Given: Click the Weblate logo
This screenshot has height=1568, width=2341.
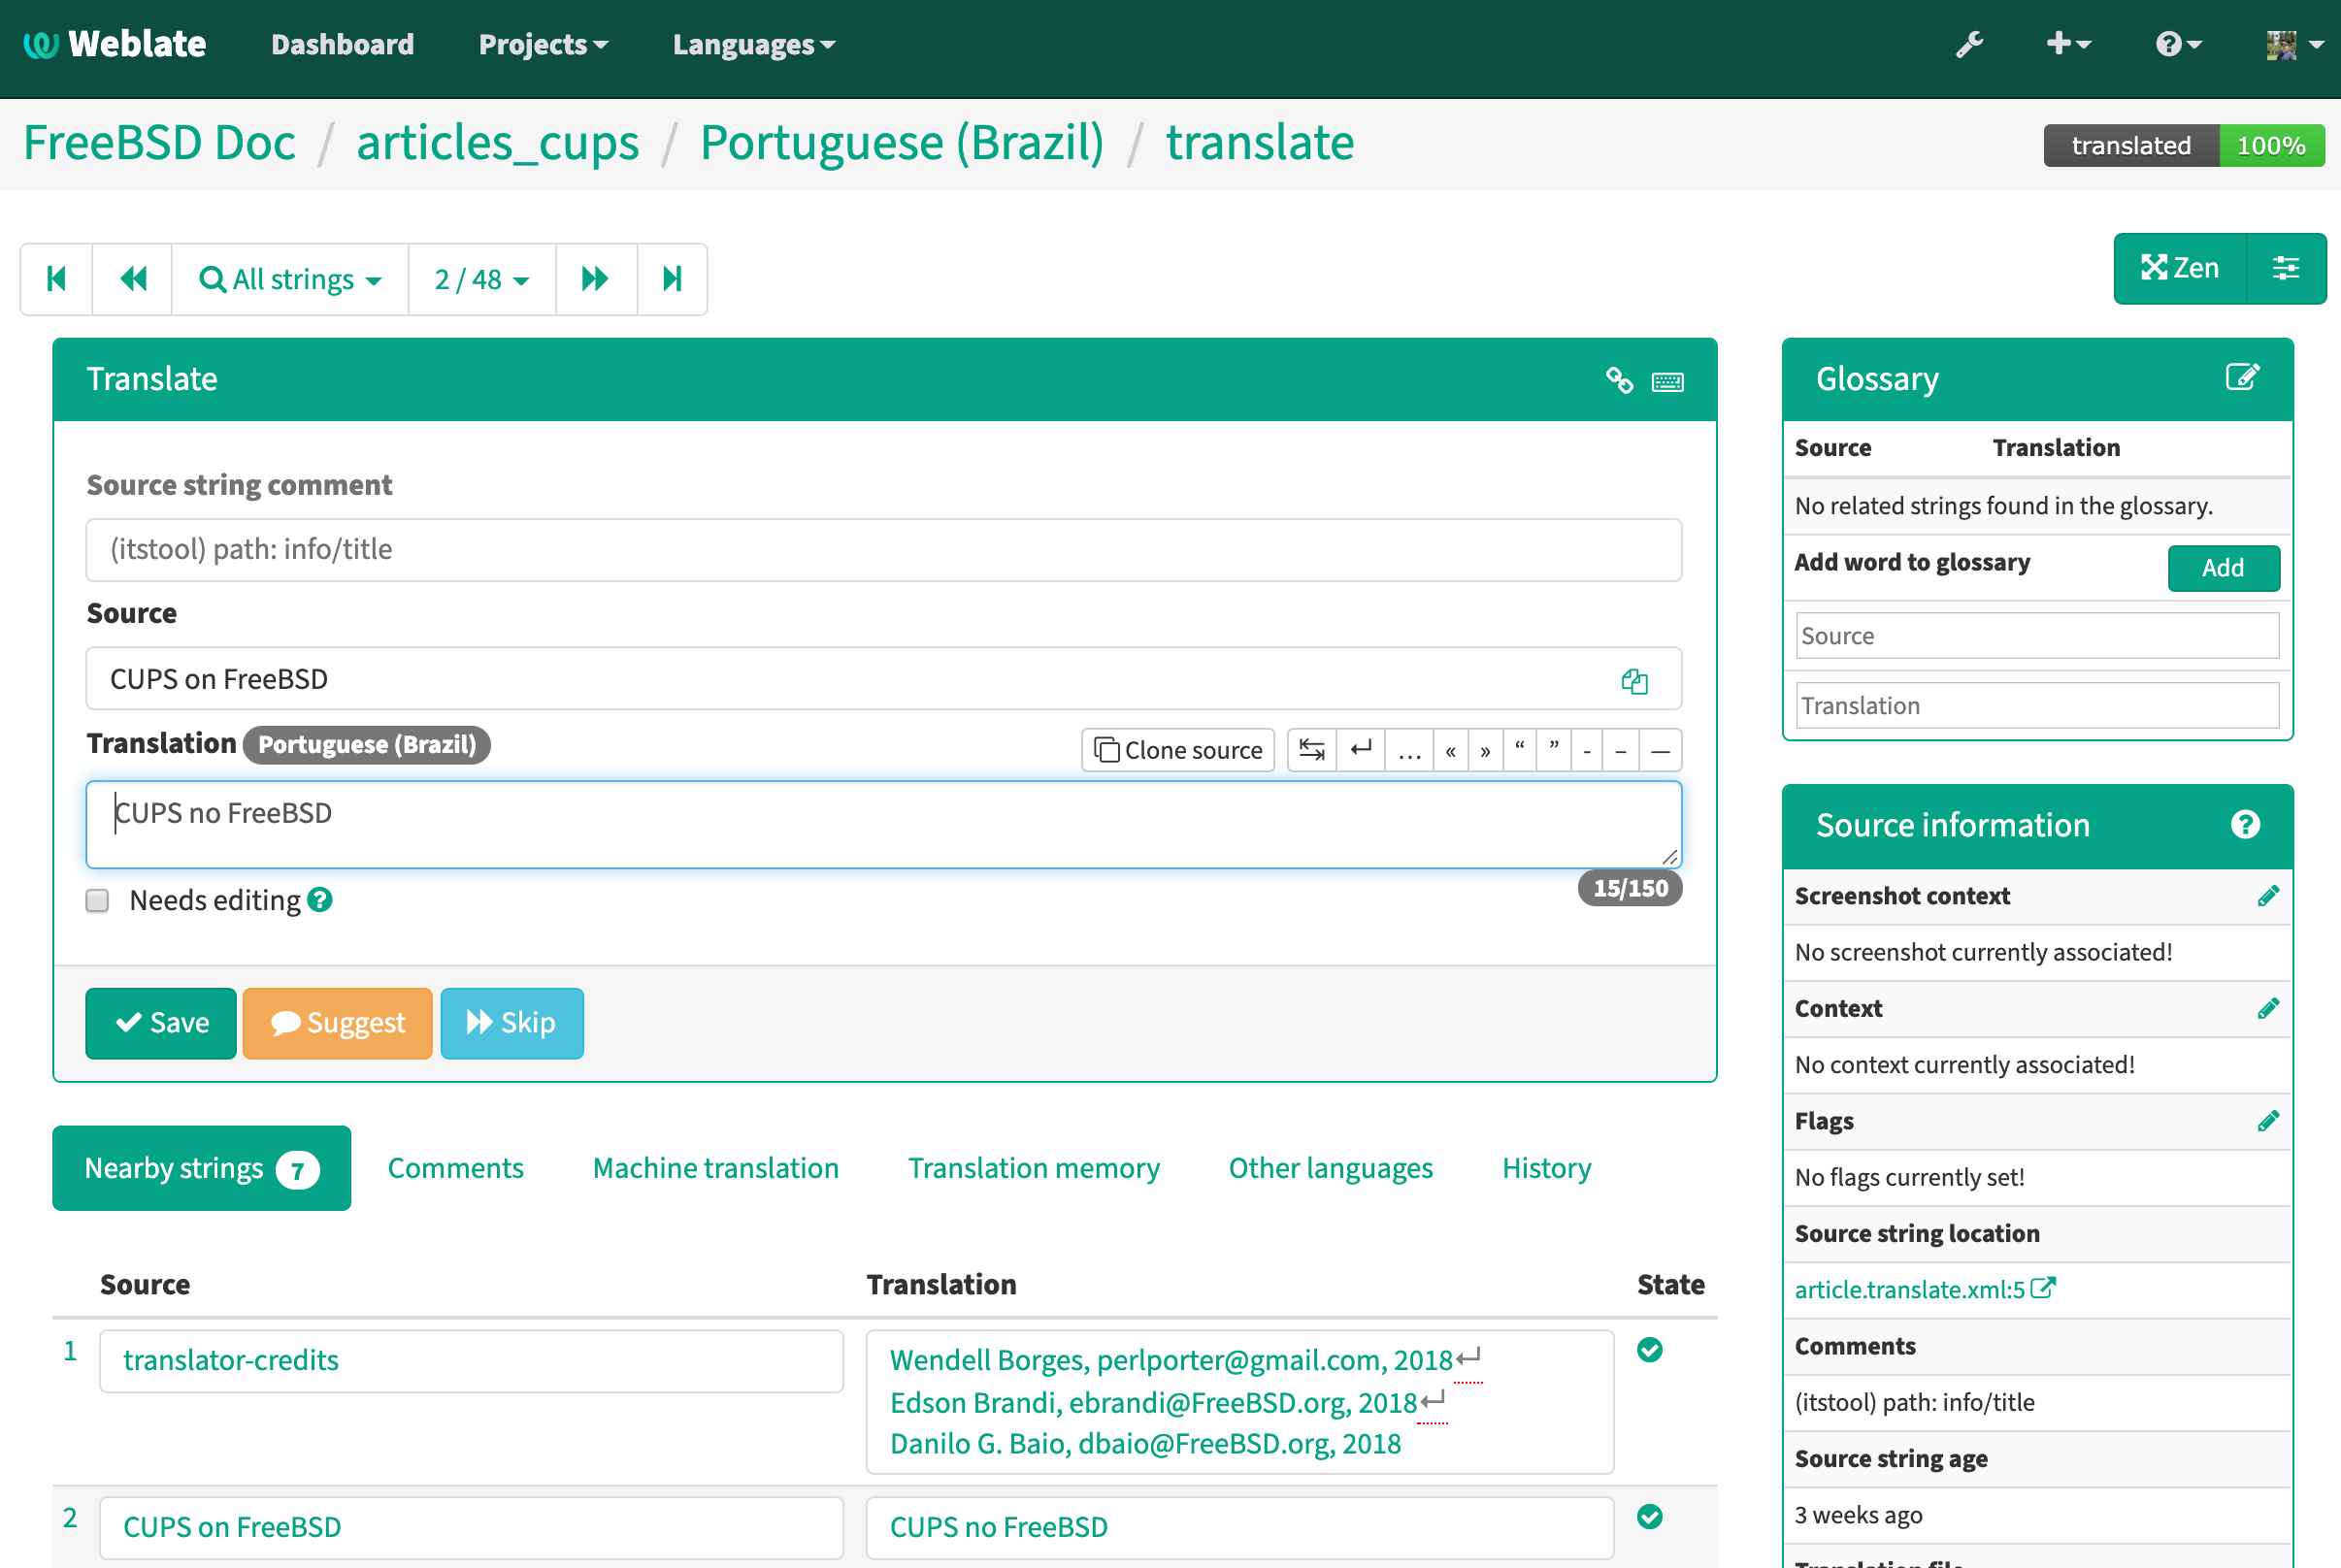Looking at the screenshot, I should point(114,44).
